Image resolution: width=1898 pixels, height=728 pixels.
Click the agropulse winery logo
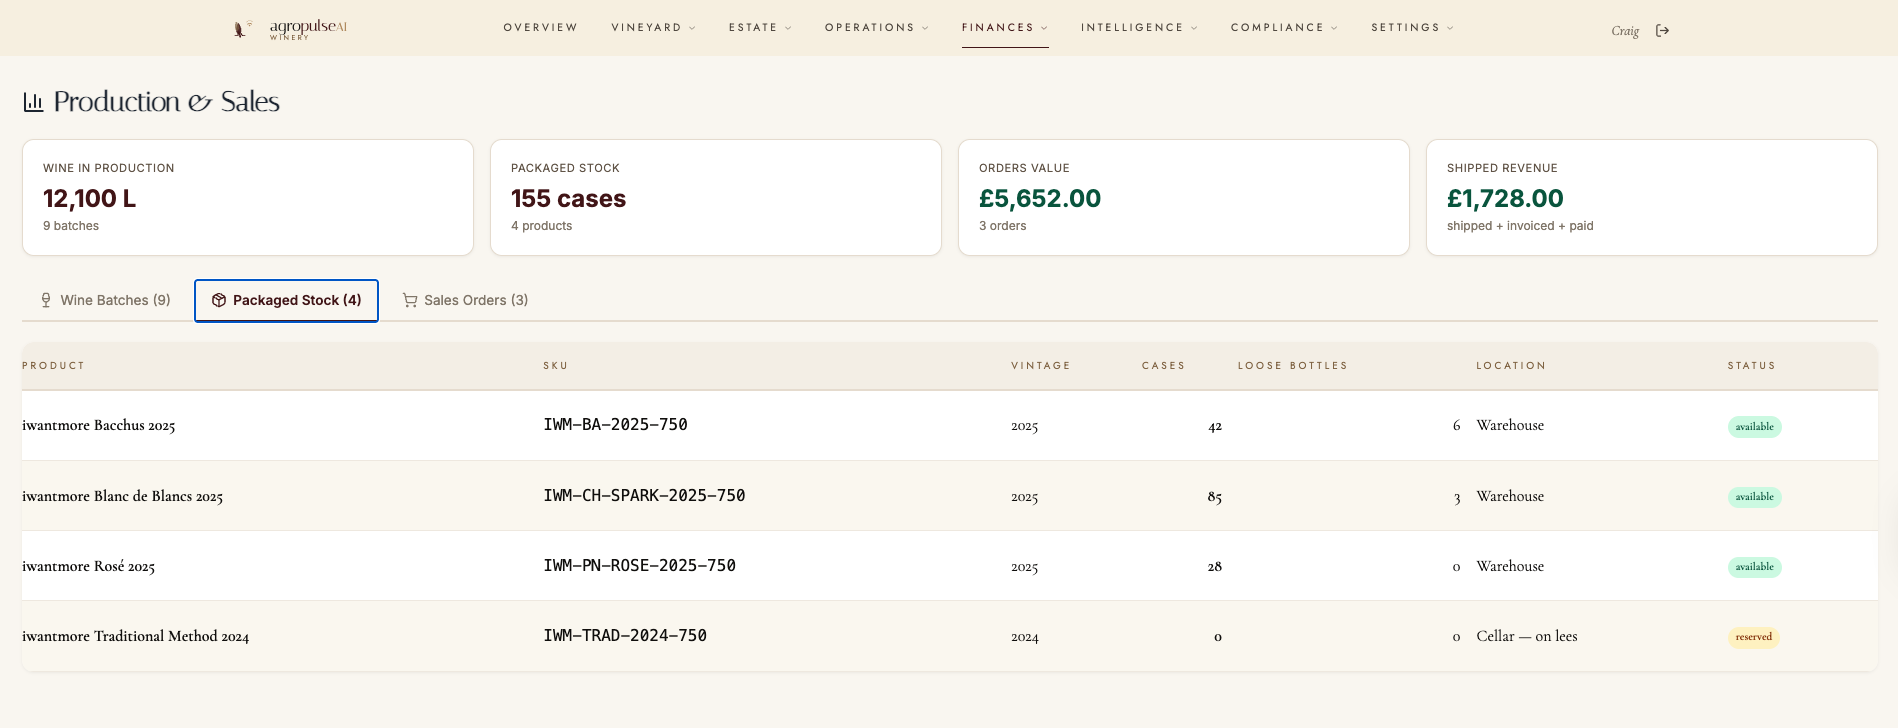pos(290,29)
